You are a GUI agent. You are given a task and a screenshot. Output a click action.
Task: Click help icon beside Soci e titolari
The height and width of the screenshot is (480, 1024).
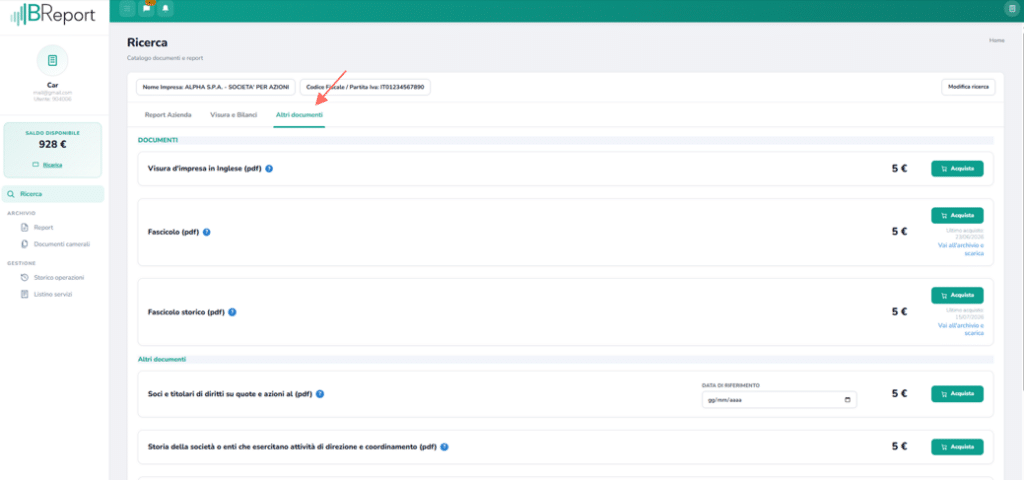(x=320, y=394)
